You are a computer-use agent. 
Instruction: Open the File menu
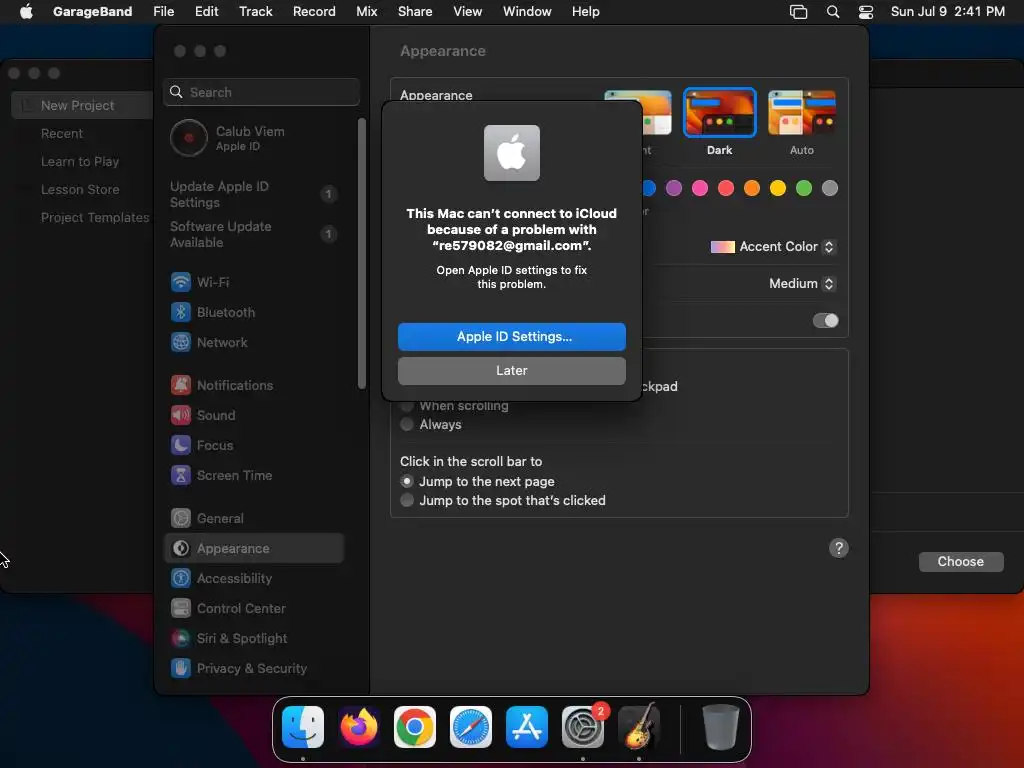[x=163, y=12]
